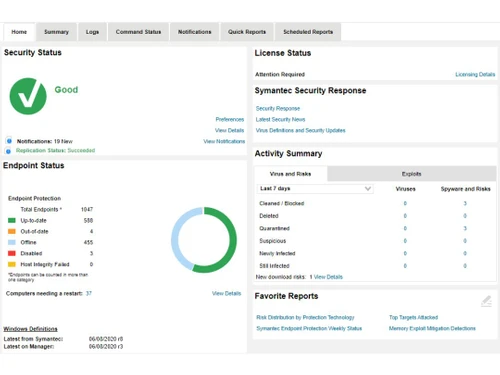Image resolution: width=500 pixels, height=375 pixels.
Task: Open the Scheduled Reports tab
Action: 308,32
